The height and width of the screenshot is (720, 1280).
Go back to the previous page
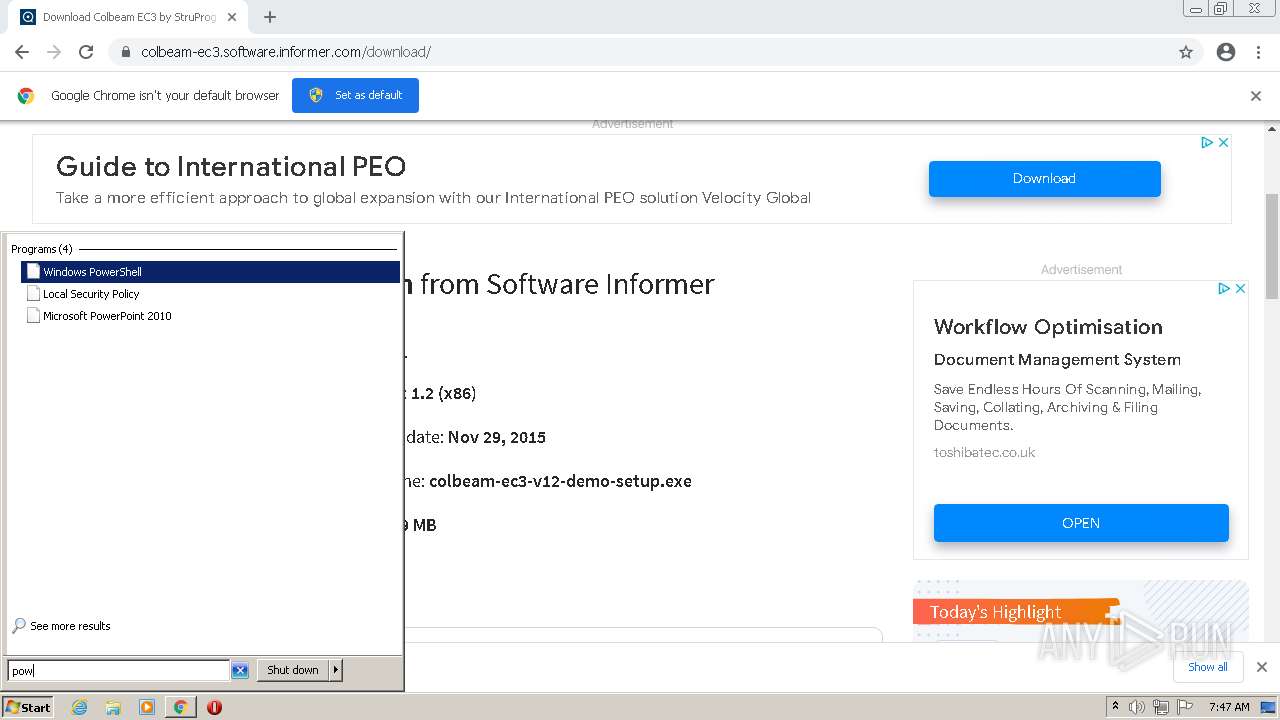point(22,52)
